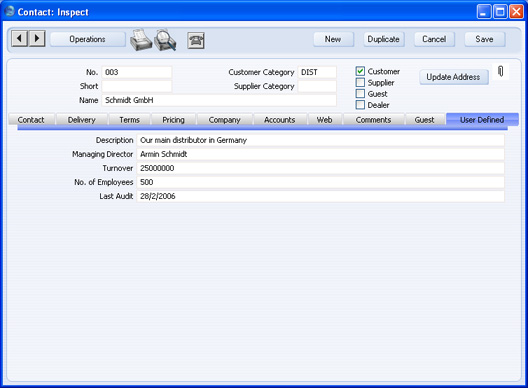
Task: Edit the Turnover field 25000000
Action: coord(320,168)
